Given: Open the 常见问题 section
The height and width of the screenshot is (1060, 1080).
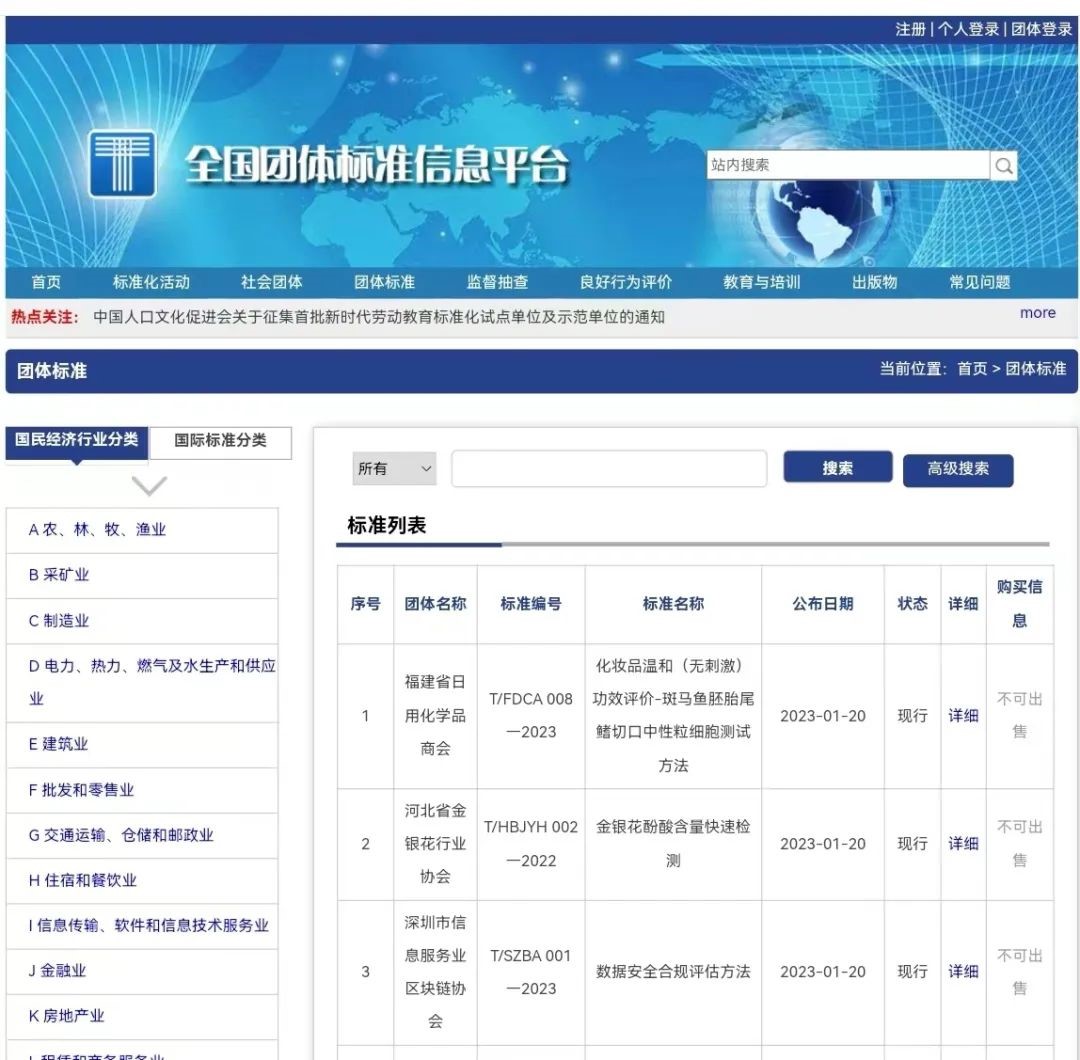Looking at the screenshot, I should pos(979,281).
